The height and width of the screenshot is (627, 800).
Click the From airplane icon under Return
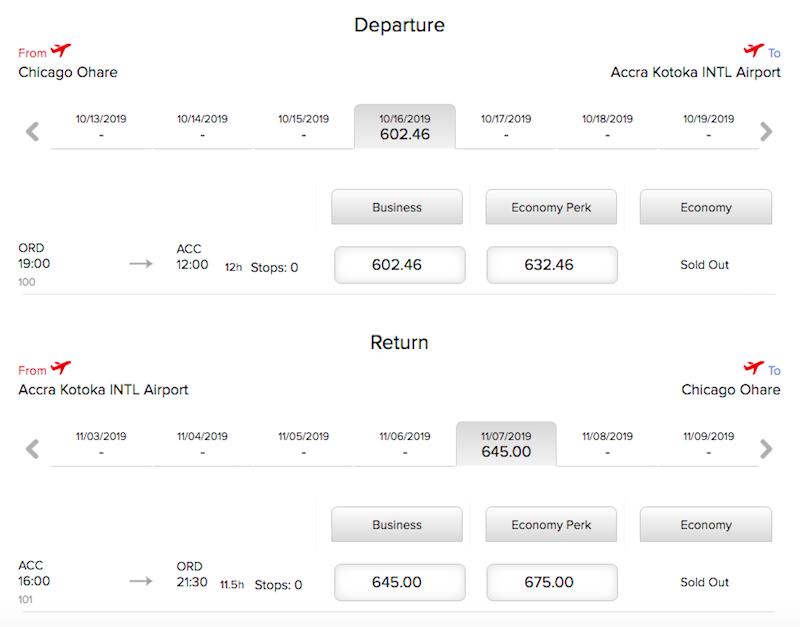point(60,367)
